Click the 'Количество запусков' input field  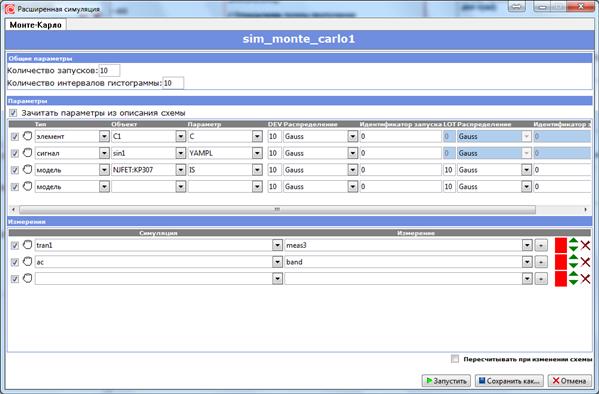(x=109, y=71)
